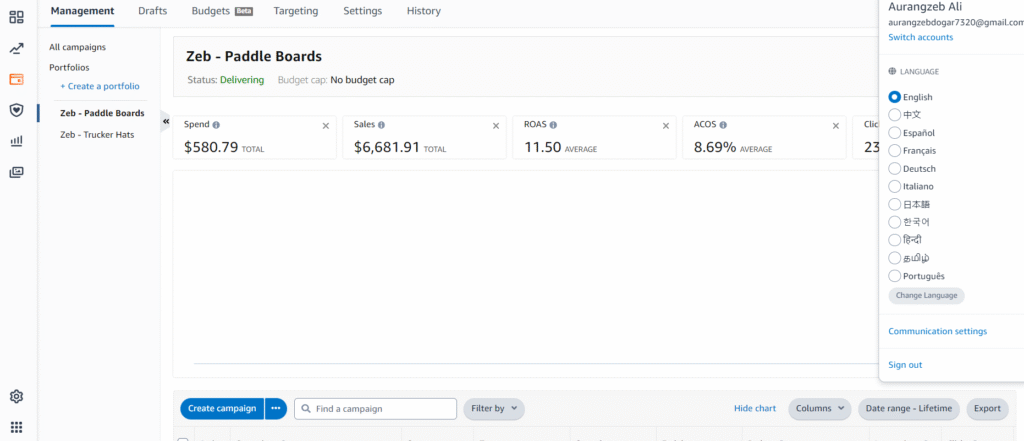The height and width of the screenshot is (441, 1024).
Task: Open the Filter by dropdown
Action: tap(493, 408)
